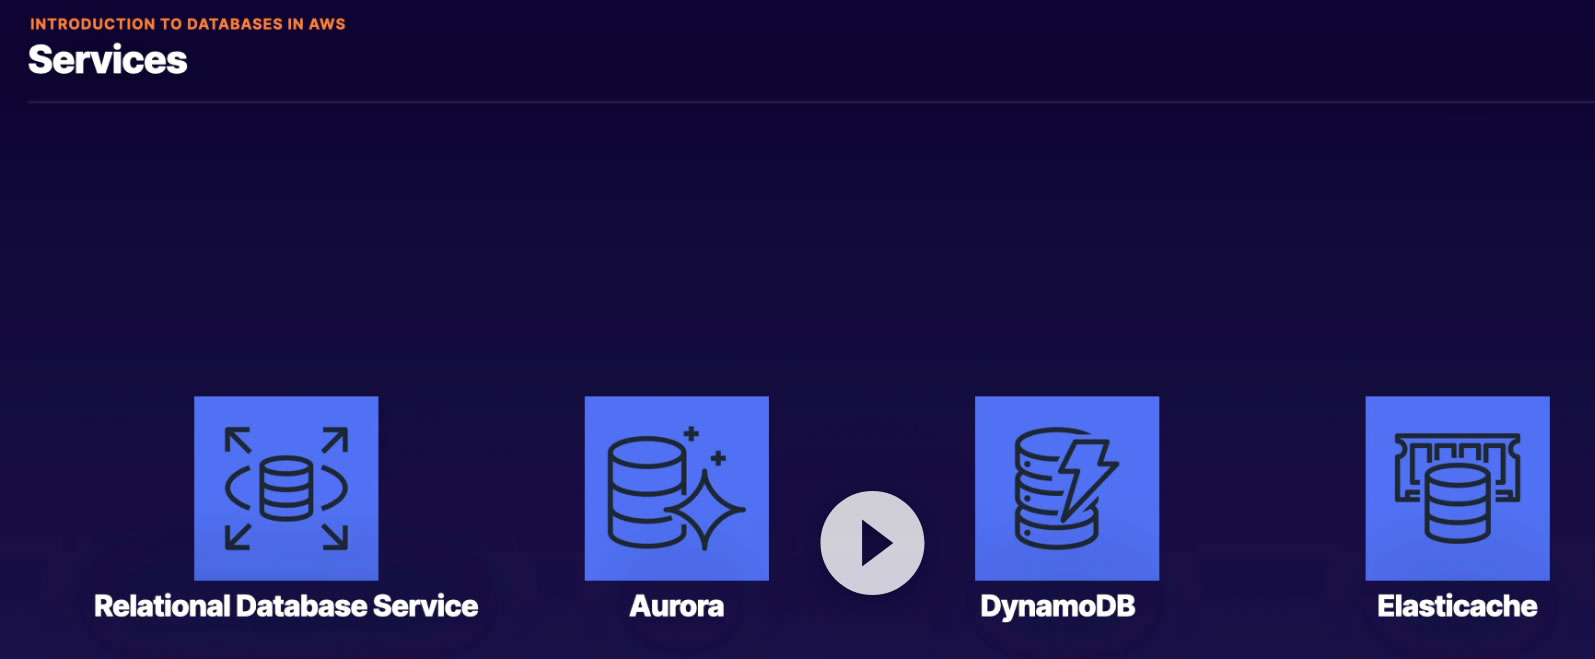Open the DynamoDB service icon tile
Viewport: 1595px width, 659px height.
pos(1067,488)
